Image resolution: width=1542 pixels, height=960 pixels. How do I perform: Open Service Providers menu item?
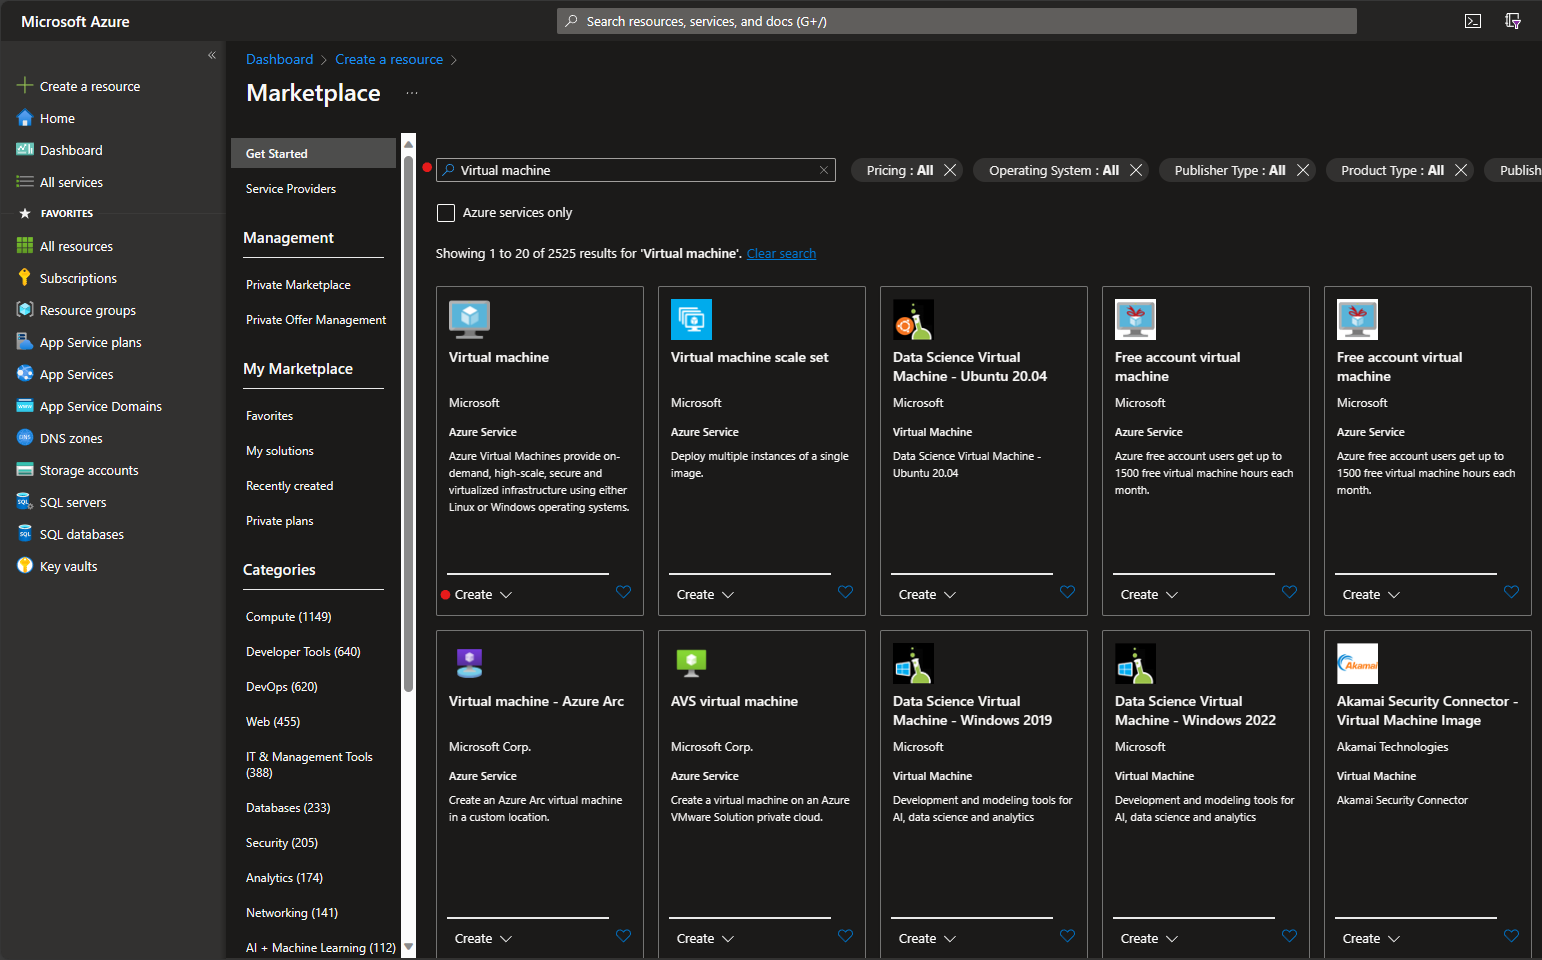pos(291,189)
